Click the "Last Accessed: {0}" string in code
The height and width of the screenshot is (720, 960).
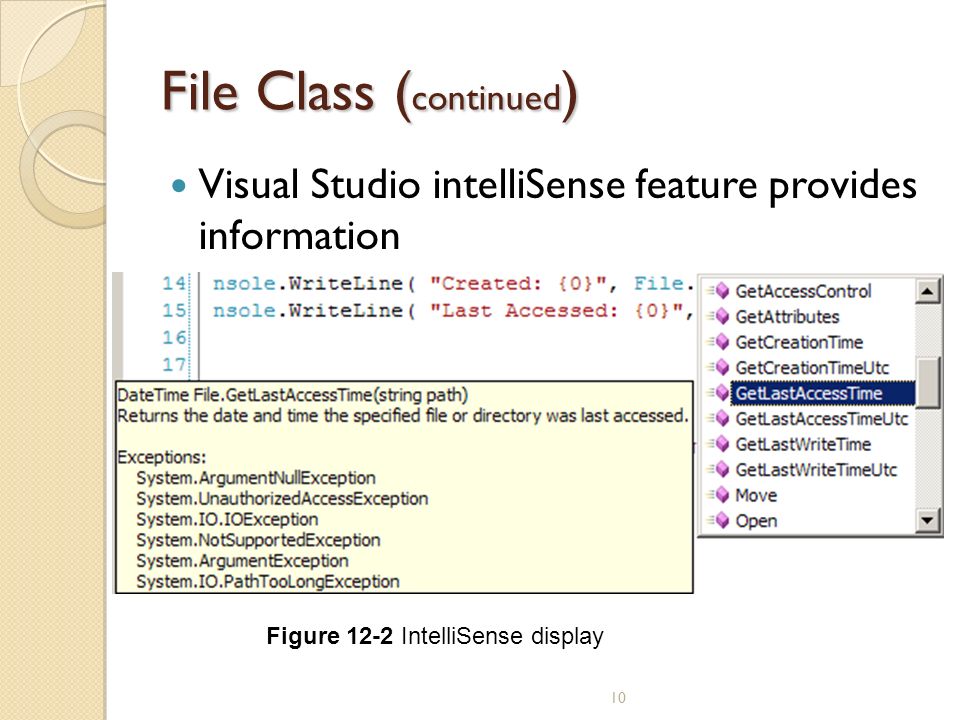click(x=557, y=310)
